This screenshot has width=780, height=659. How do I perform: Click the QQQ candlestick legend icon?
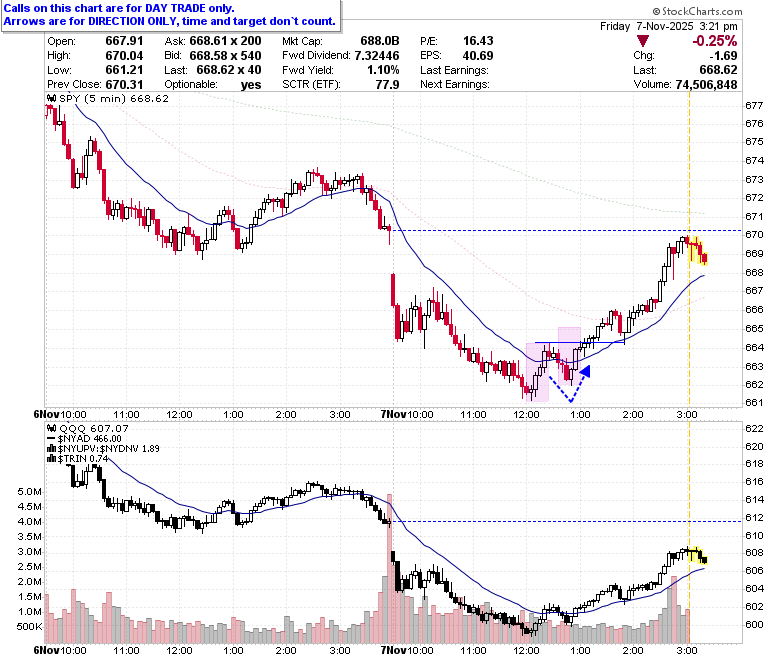51,428
